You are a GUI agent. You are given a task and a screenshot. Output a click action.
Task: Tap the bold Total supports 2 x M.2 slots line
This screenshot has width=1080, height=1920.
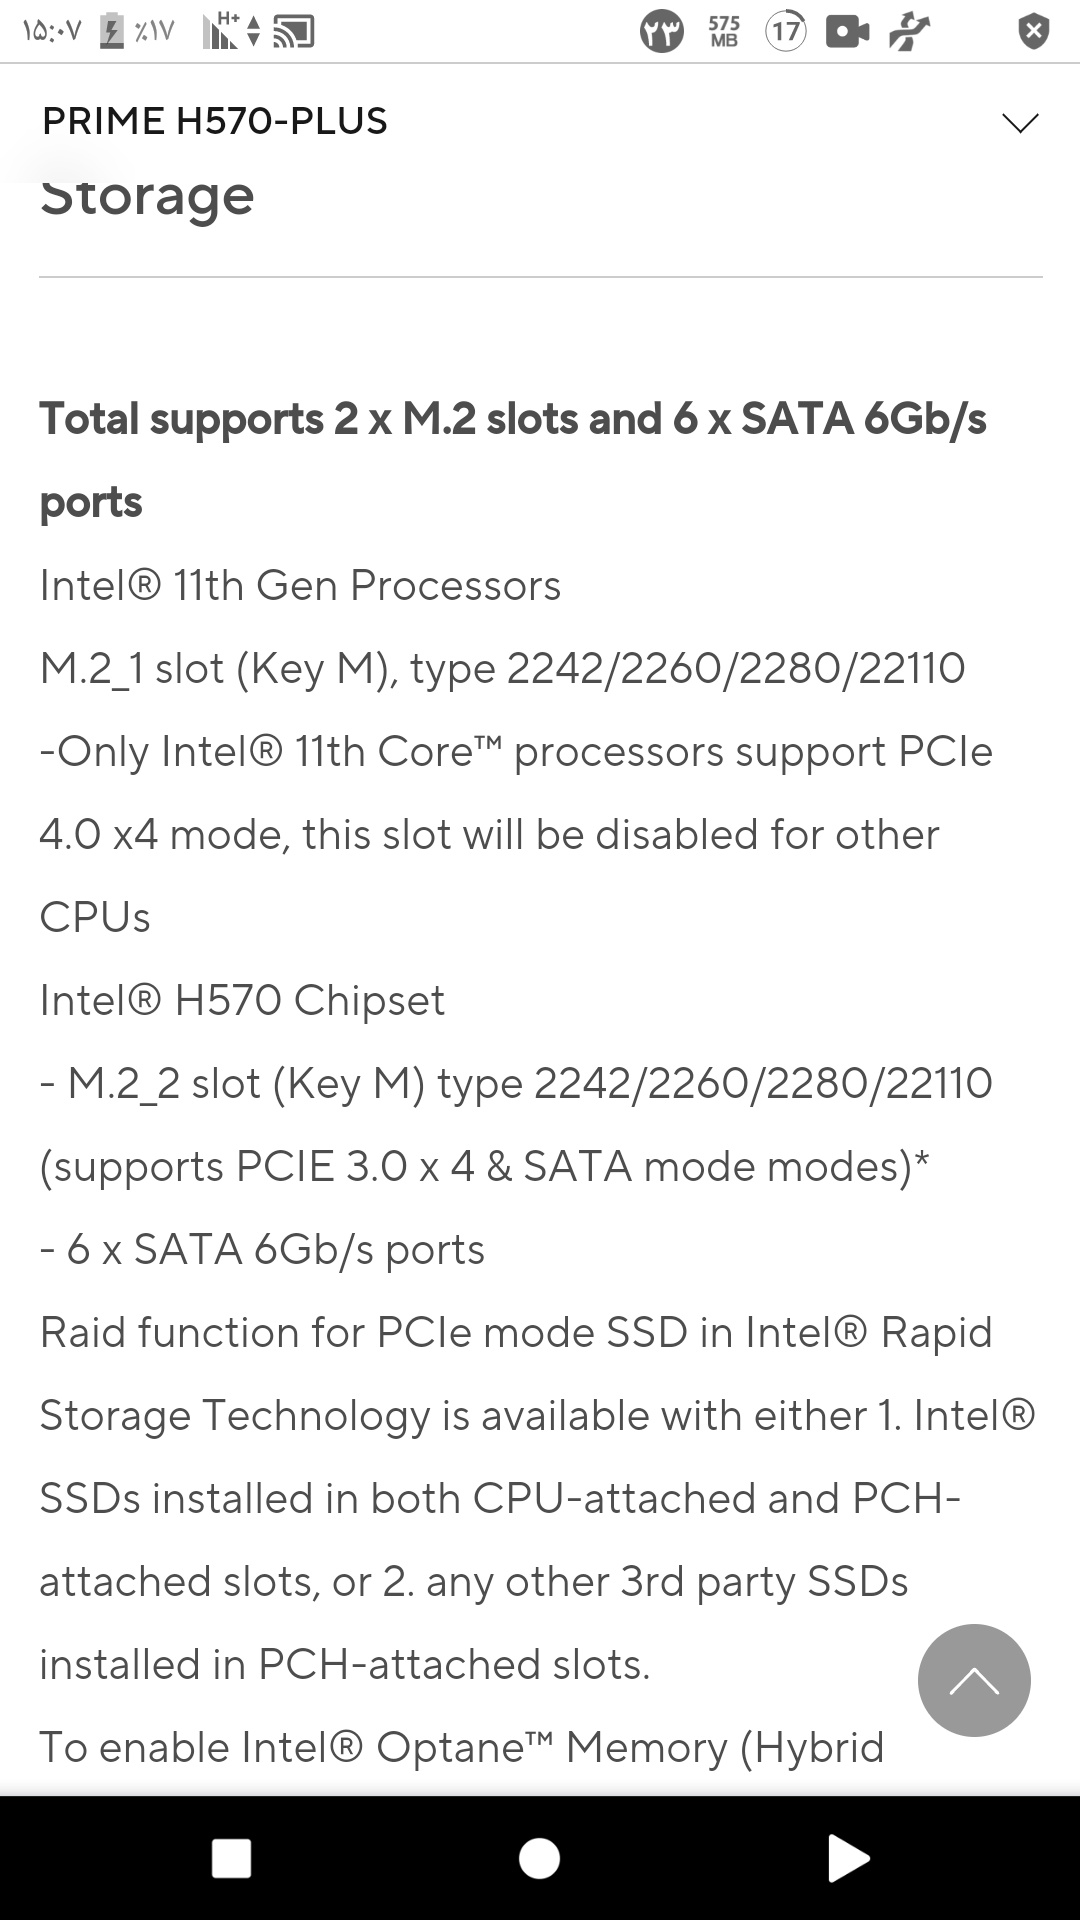tap(513, 460)
